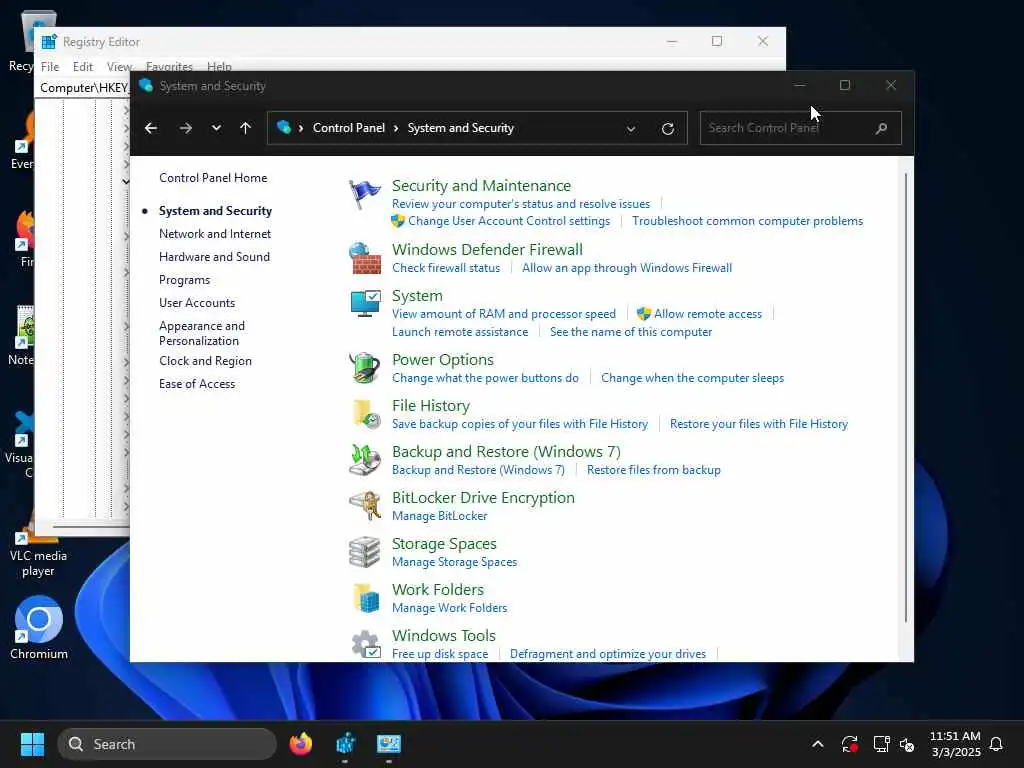Open Network and Internet category

[x=215, y=234]
